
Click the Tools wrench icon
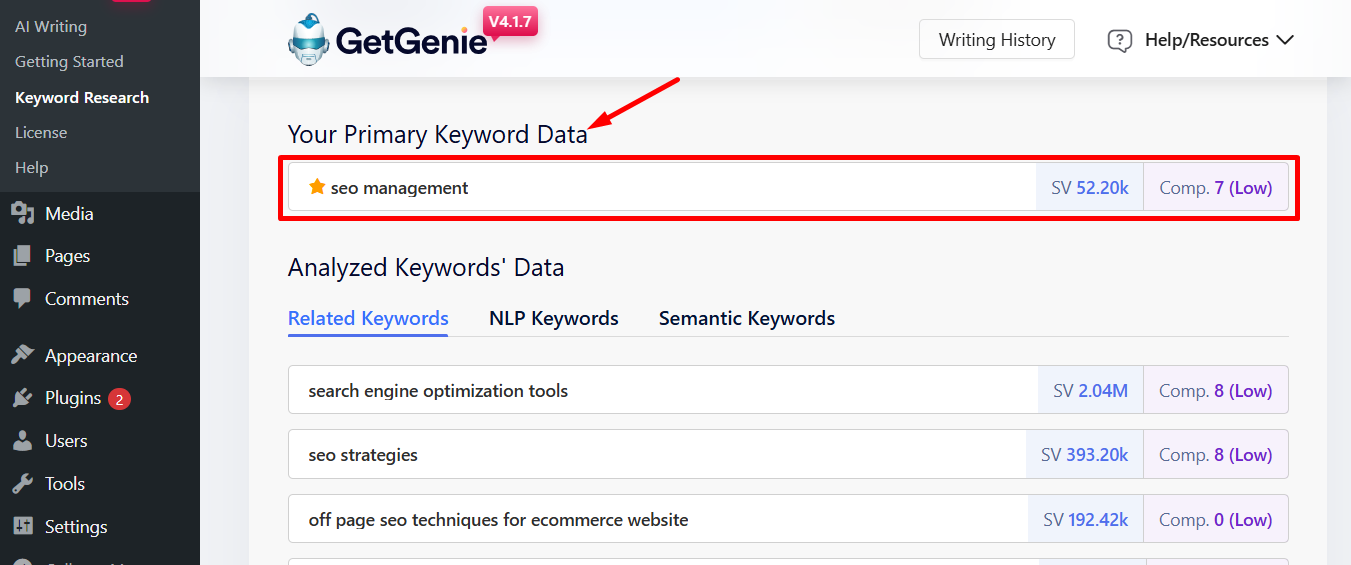point(23,484)
